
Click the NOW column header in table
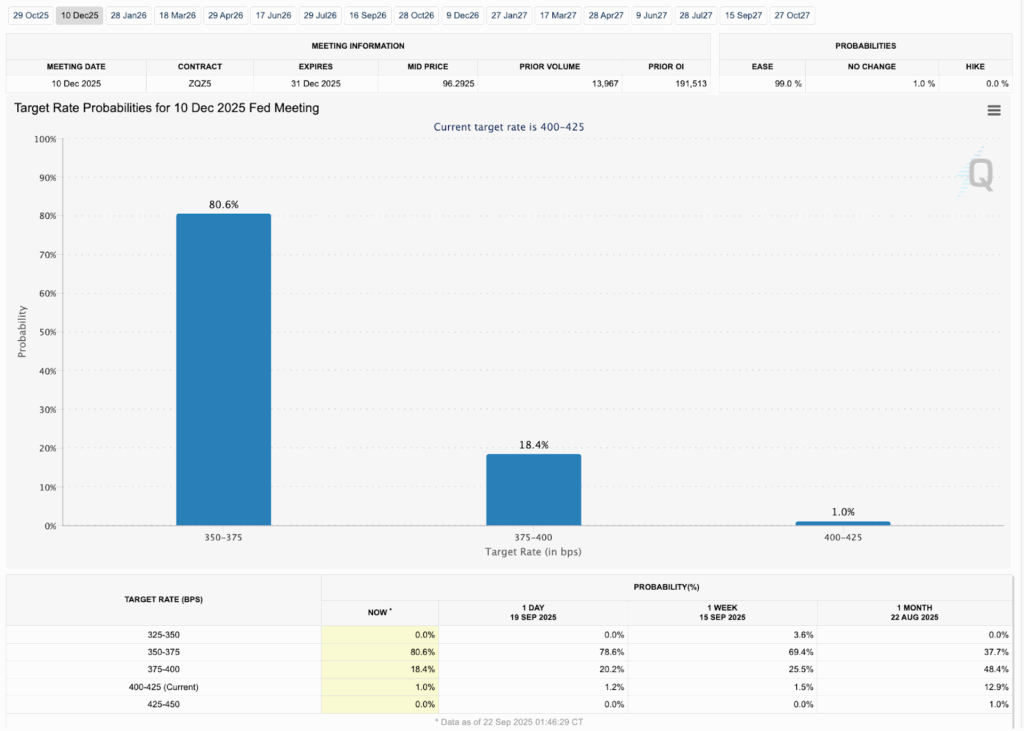tap(379, 610)
